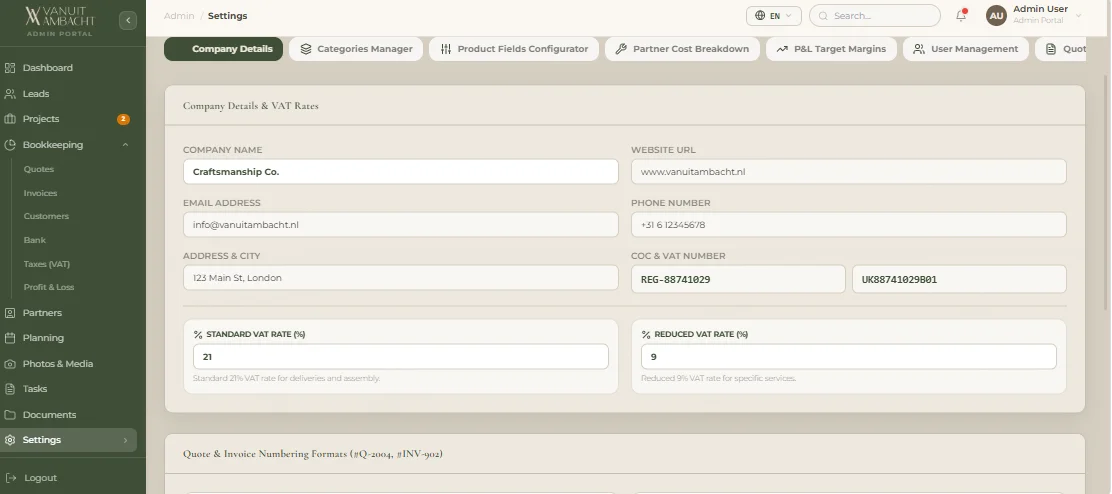The width and height of the screenshot is (1112, 494).
Task: Click the page vertical scrollbar
Action: (1106, 191)
